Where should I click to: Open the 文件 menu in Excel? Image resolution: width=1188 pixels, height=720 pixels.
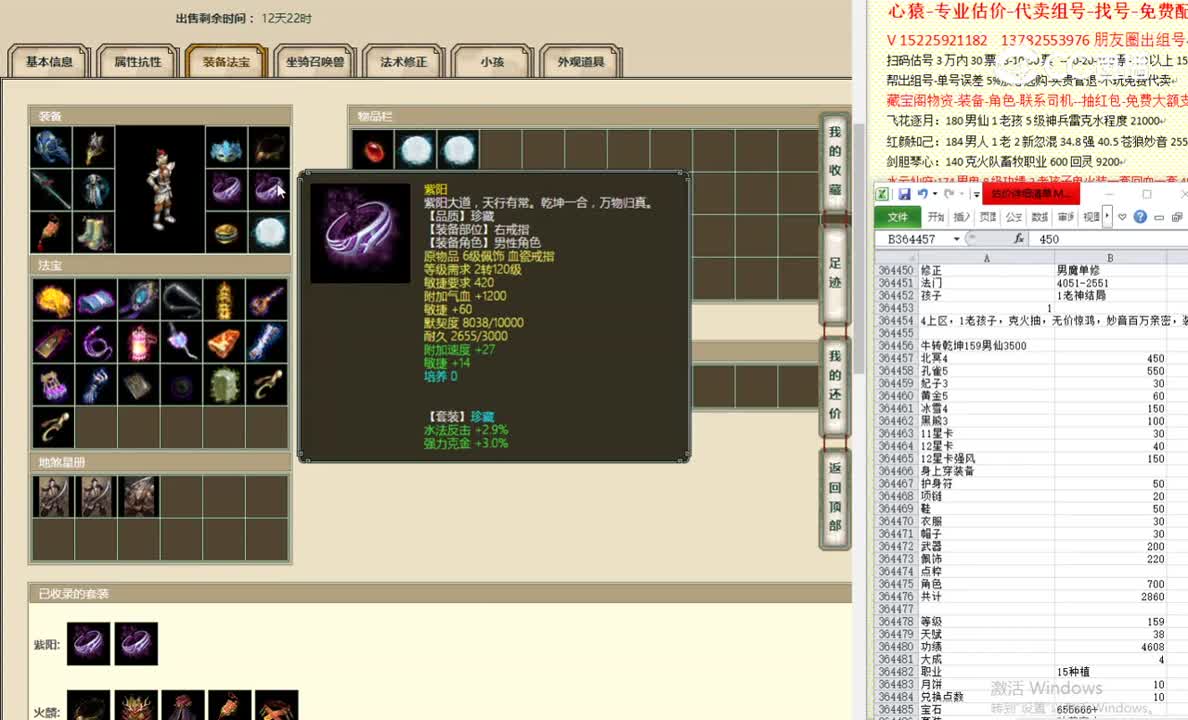point(899,217)
